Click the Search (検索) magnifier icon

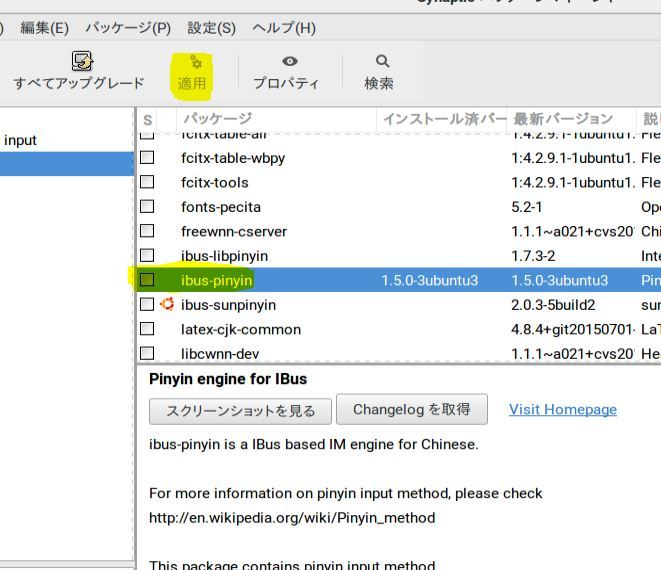tap(381, 62)
